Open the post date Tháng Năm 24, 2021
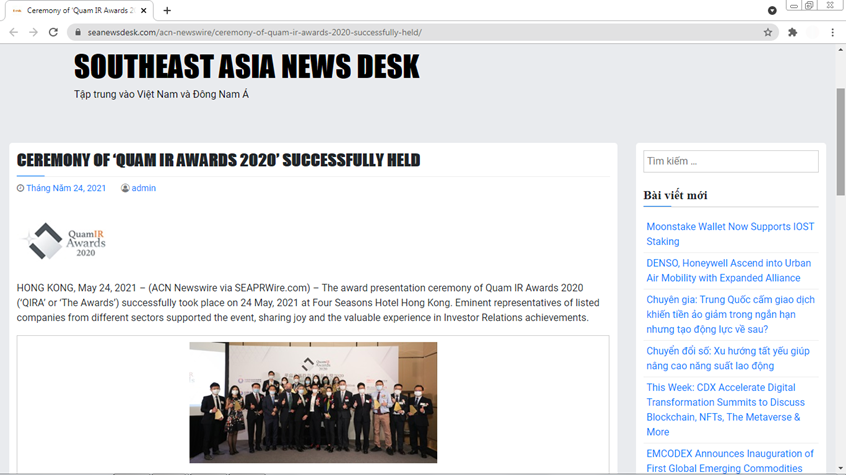 coord(66,188)
